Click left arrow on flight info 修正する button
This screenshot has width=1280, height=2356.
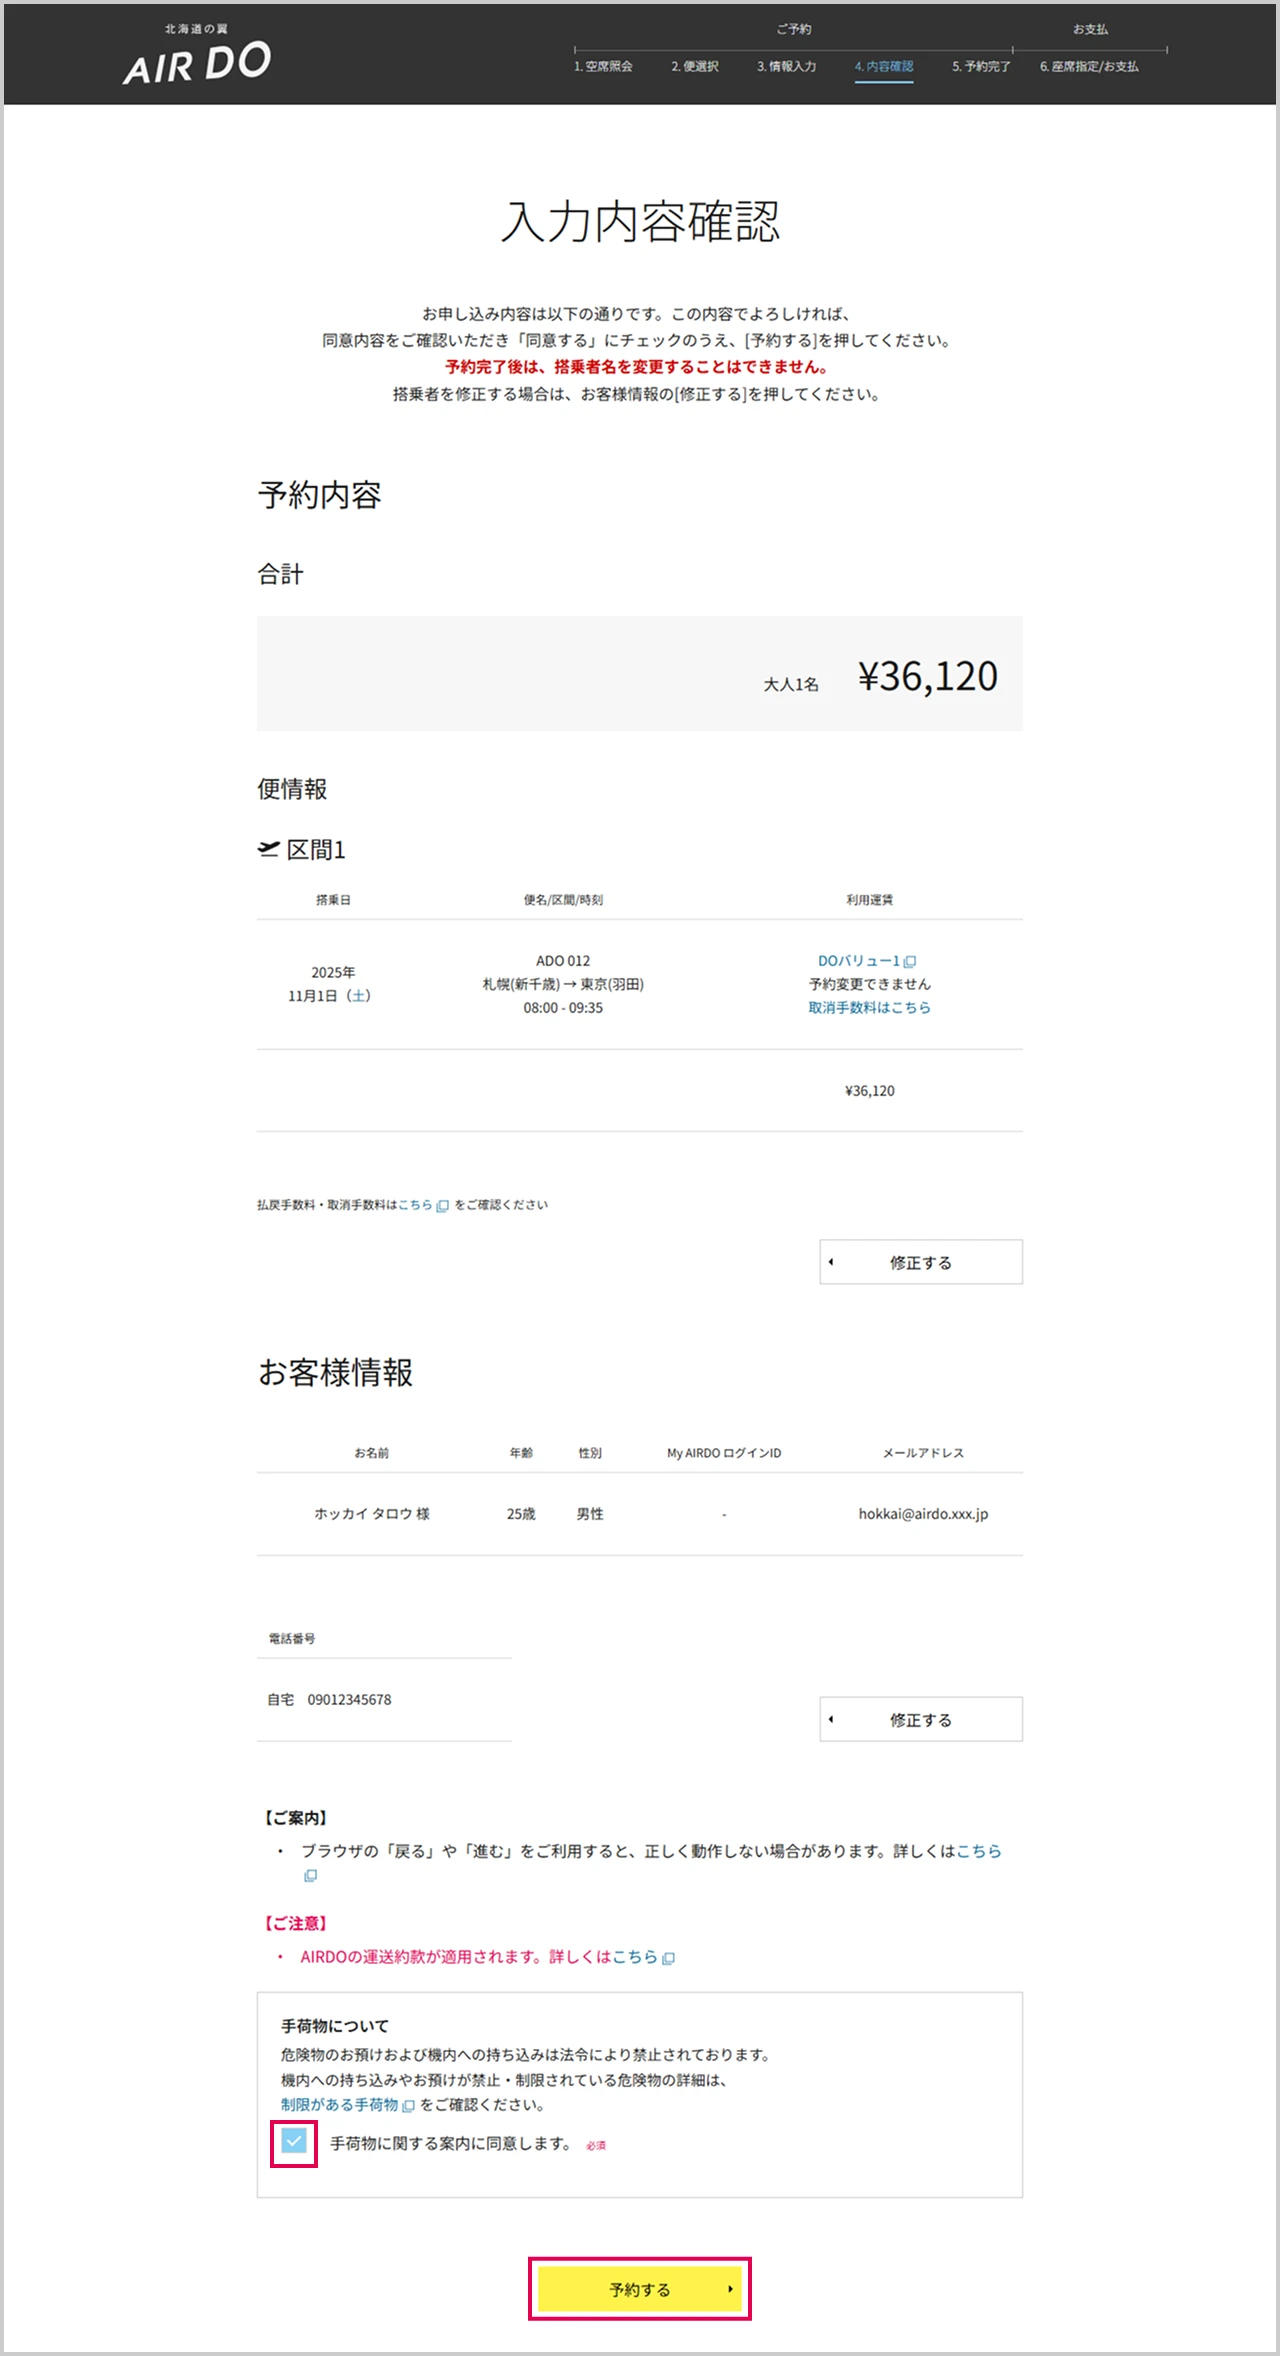coord(831,1262)
